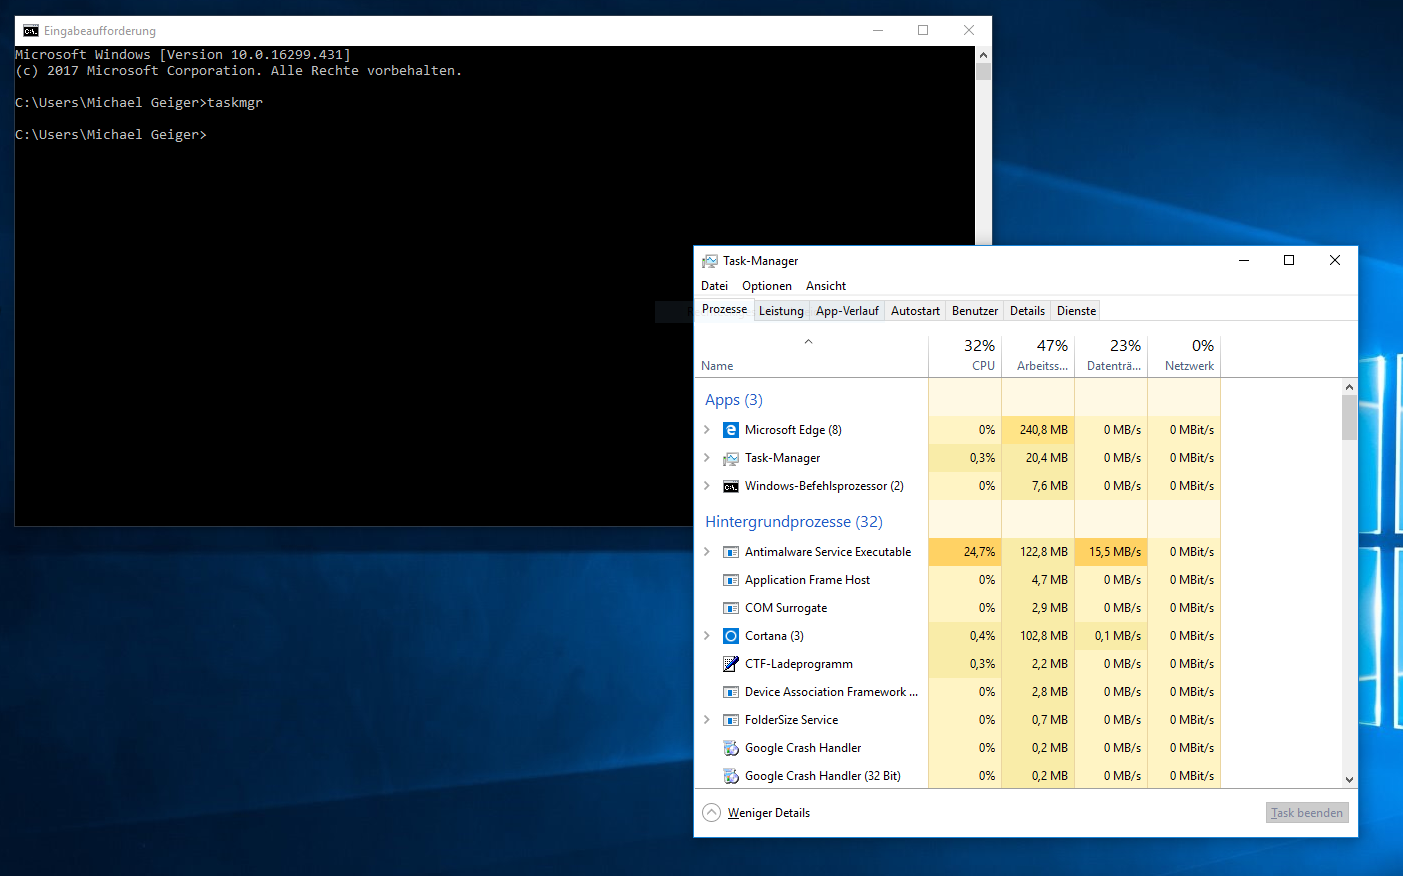The image size is (1403, 876).
Task: Open the Optionen menu
Action: point(767,286)
